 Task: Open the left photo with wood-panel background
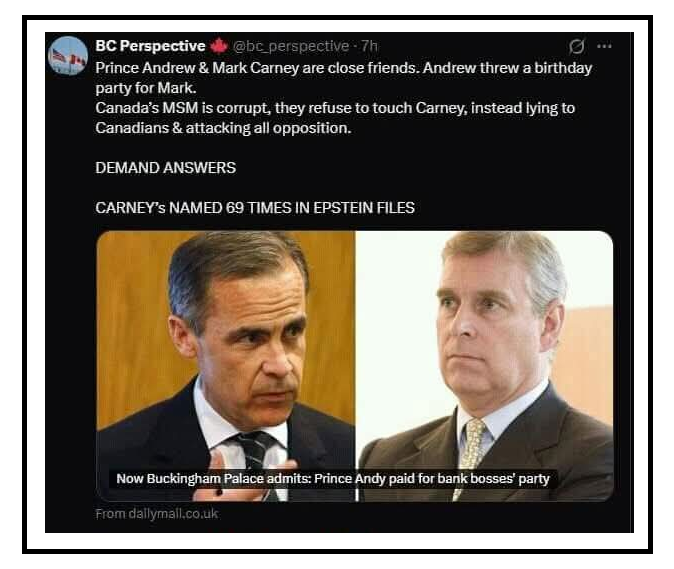click(226, 366)
